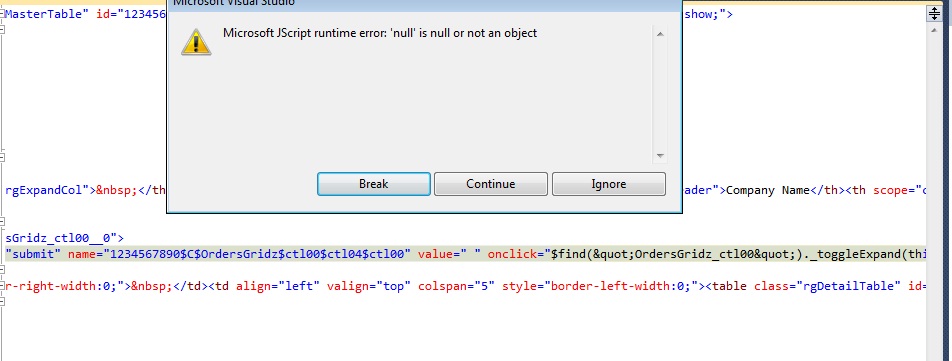
Task: Click the "submit" attribute value in highlighted line
Action: [x=33, y=254]
